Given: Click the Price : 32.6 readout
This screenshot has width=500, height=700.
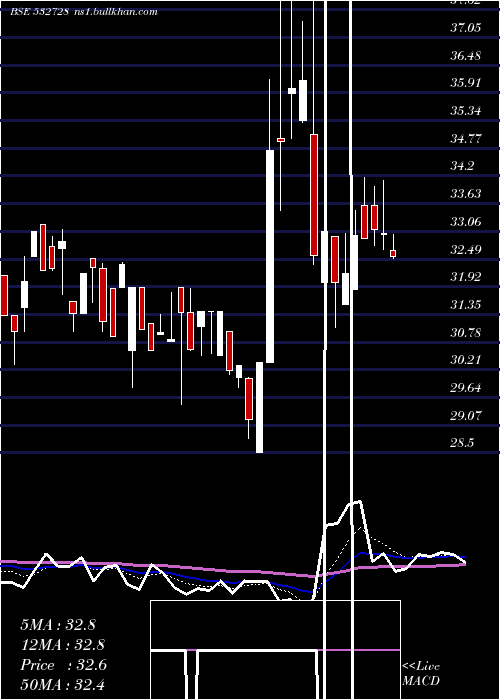Looking at the screenshot, I should pos(63,665).
